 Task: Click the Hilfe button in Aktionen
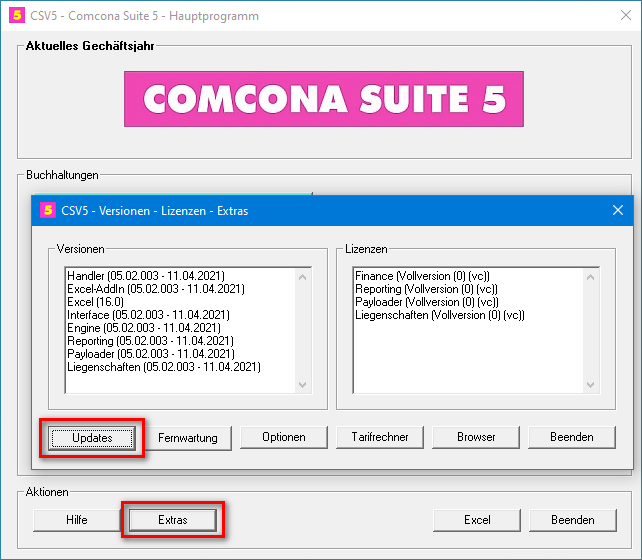[x=77, y=520]
